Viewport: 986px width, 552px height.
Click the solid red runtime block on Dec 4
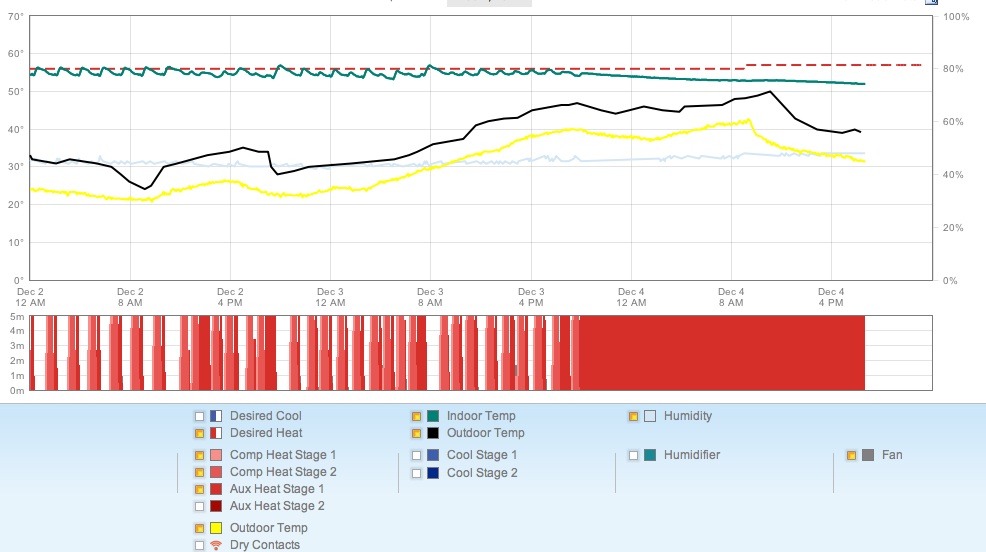[x=722, y=353]
